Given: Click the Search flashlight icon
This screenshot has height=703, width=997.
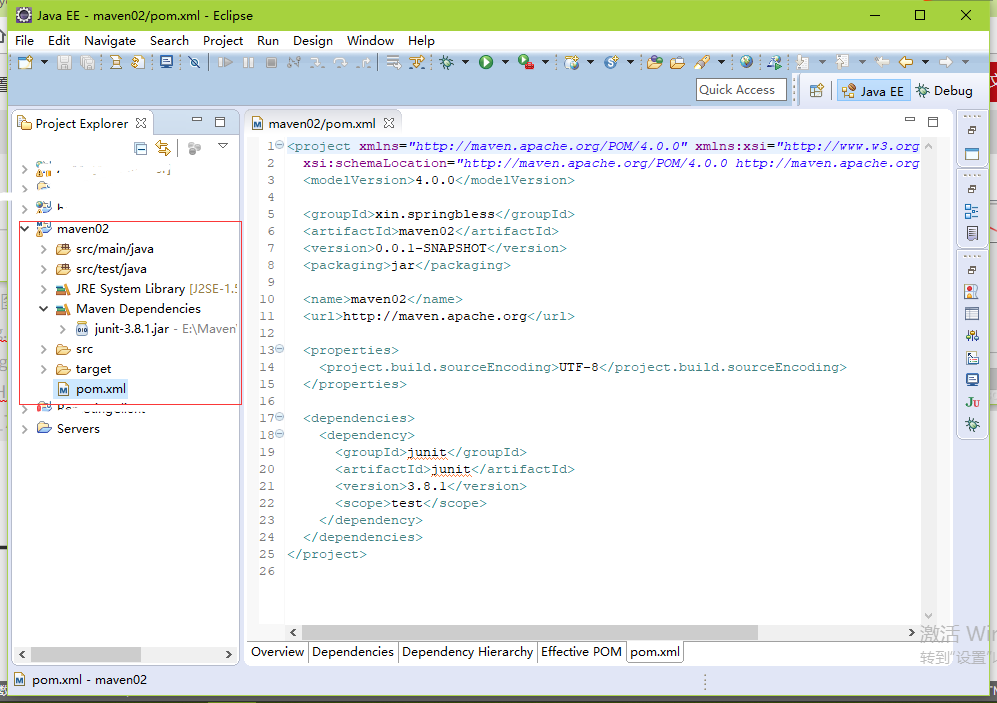Looking at the screenshot, I should [702, 62].
